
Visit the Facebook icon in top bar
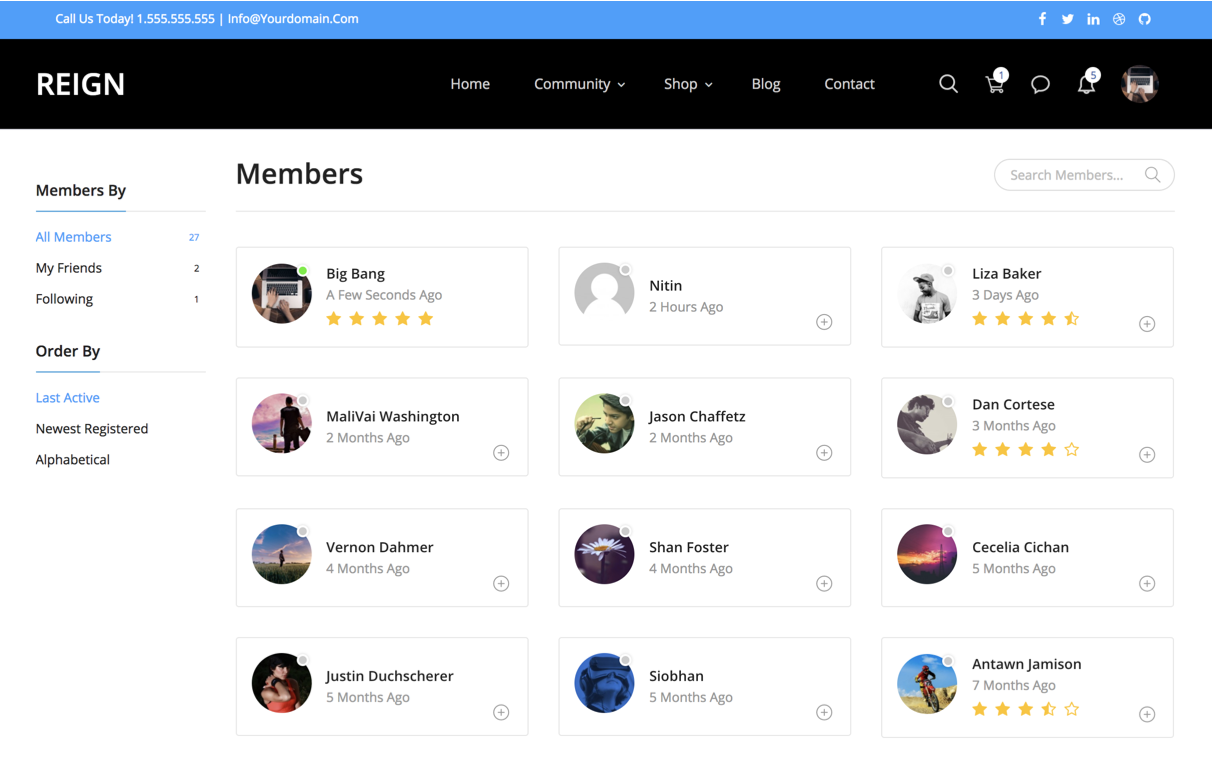pos(1042,19)
